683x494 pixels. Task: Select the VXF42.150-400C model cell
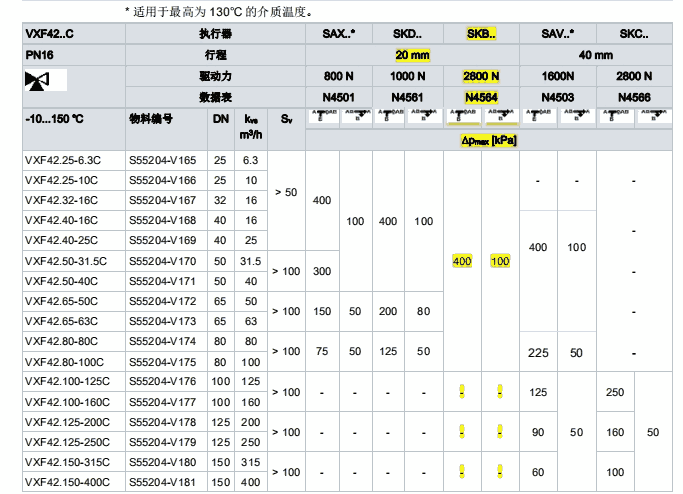(67, 483)
